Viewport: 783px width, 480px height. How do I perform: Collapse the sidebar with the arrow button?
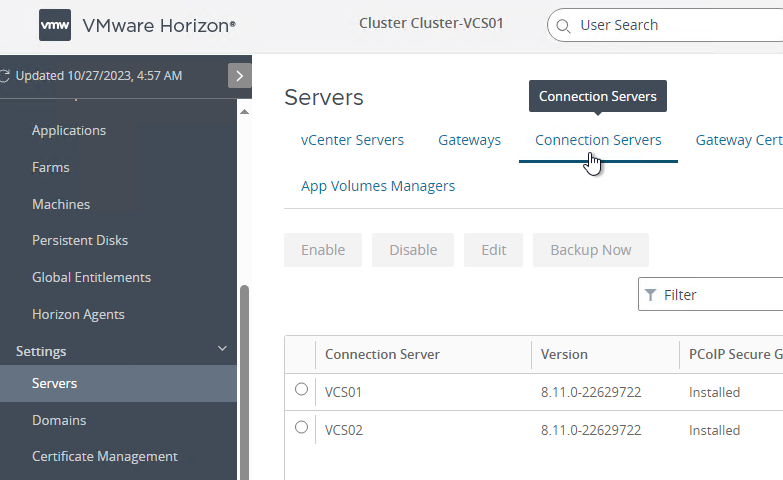pyautogui.click(x=240, y=76)
